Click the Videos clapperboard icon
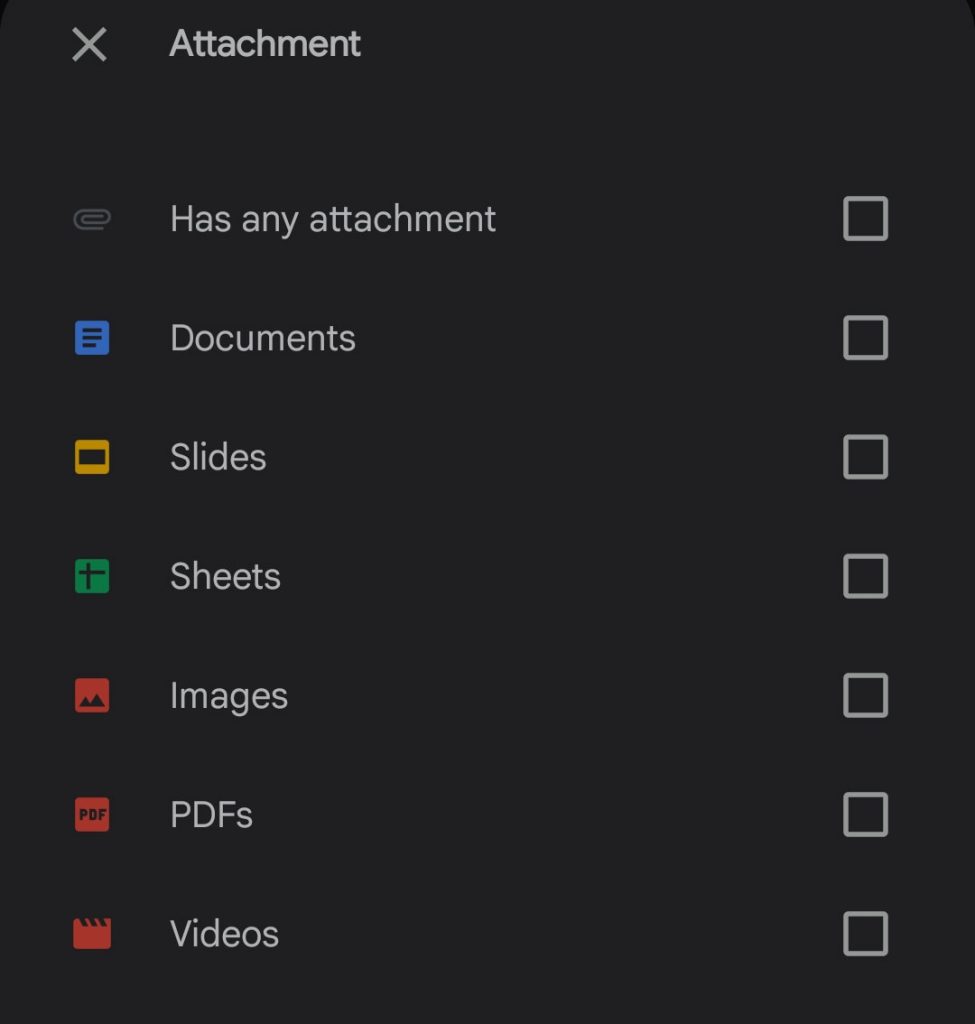Viewport: 975px width, 1024px height. (91, 933)
